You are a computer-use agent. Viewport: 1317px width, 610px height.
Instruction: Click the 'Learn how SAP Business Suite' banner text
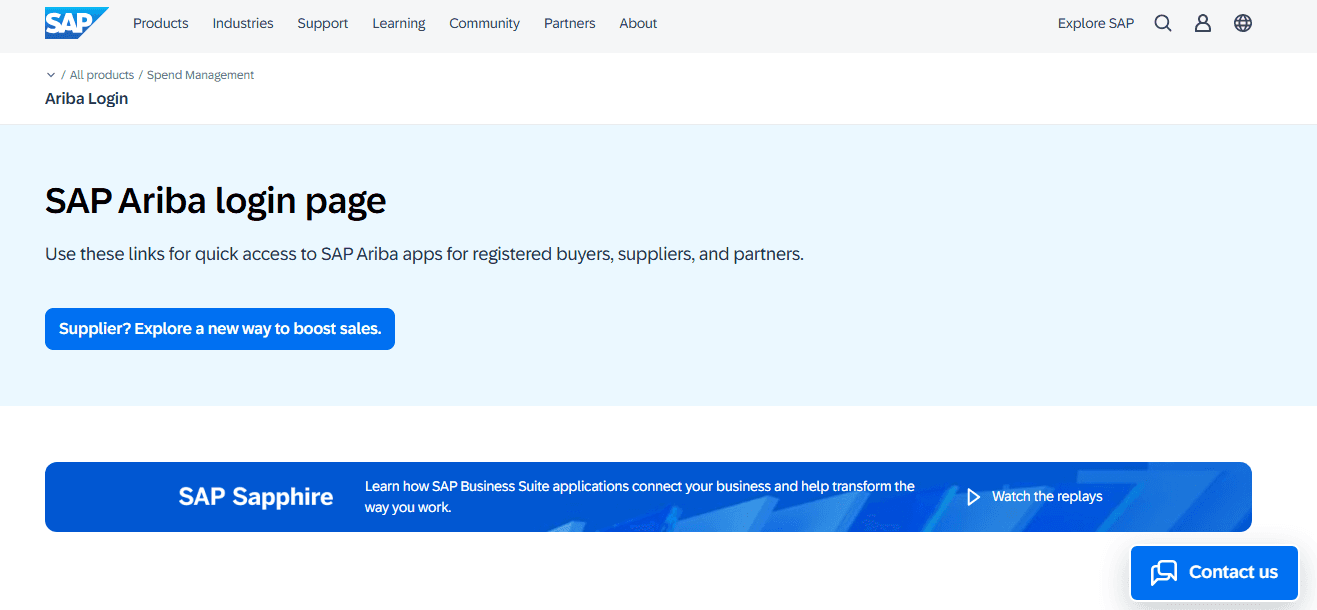[x=640, y=497]
